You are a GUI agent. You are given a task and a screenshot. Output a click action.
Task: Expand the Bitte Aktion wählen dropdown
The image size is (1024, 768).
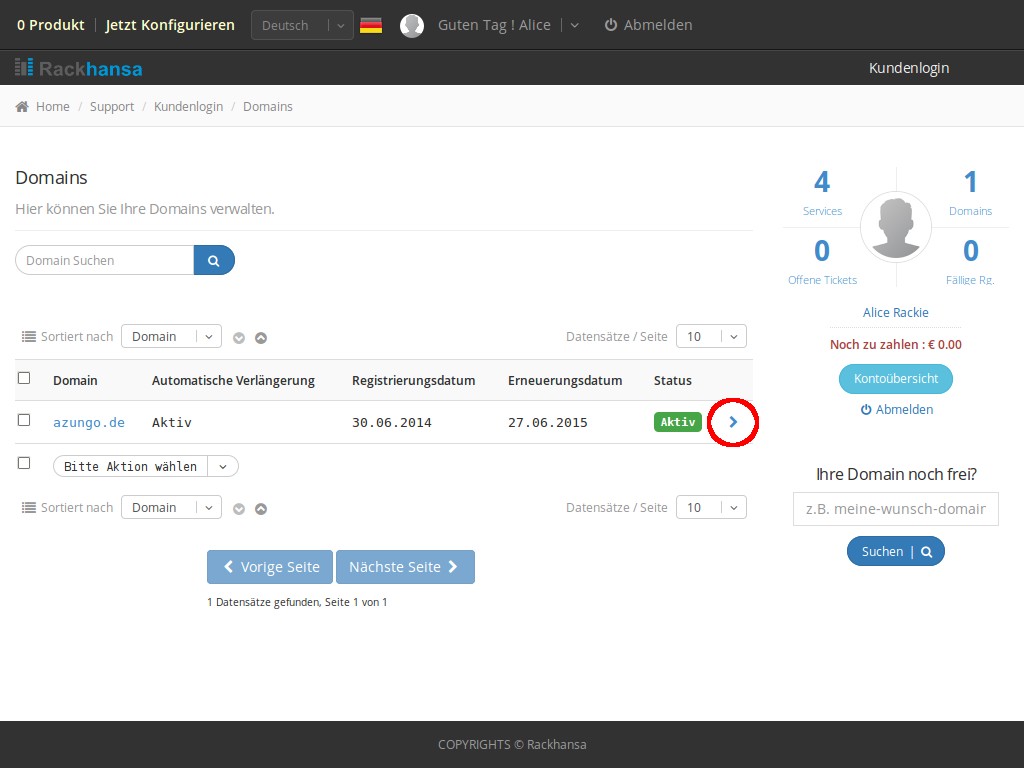tap(223, 466)
